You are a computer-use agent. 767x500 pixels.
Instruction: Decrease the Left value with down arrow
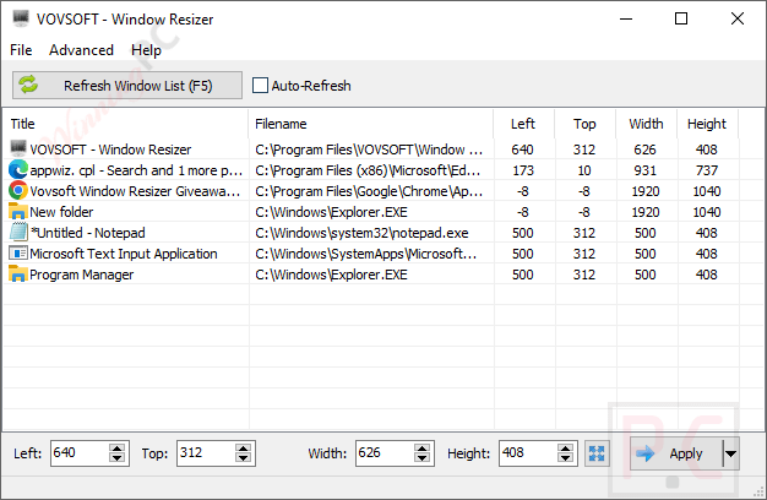(x=117, y=458)
